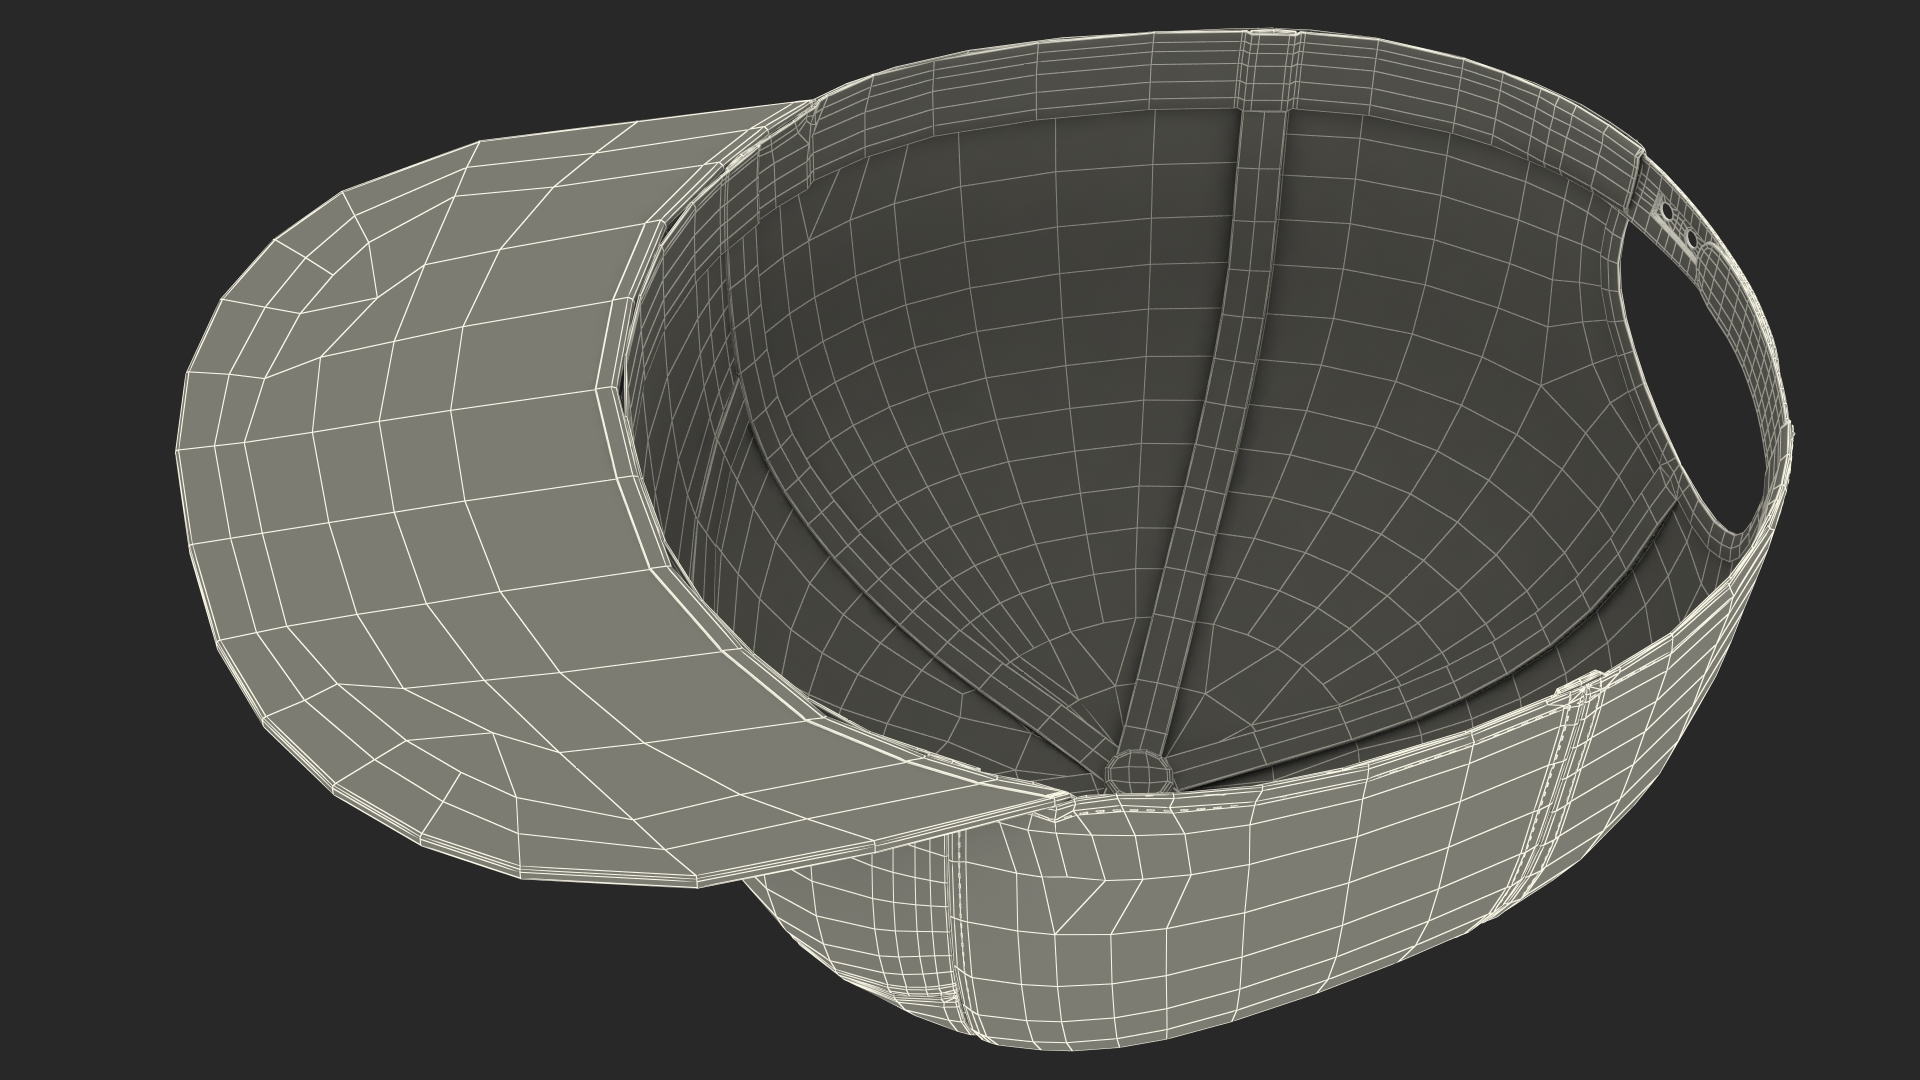1920x1080 pixels.
Task: Select the round button at crown center
Action: 1138,770
